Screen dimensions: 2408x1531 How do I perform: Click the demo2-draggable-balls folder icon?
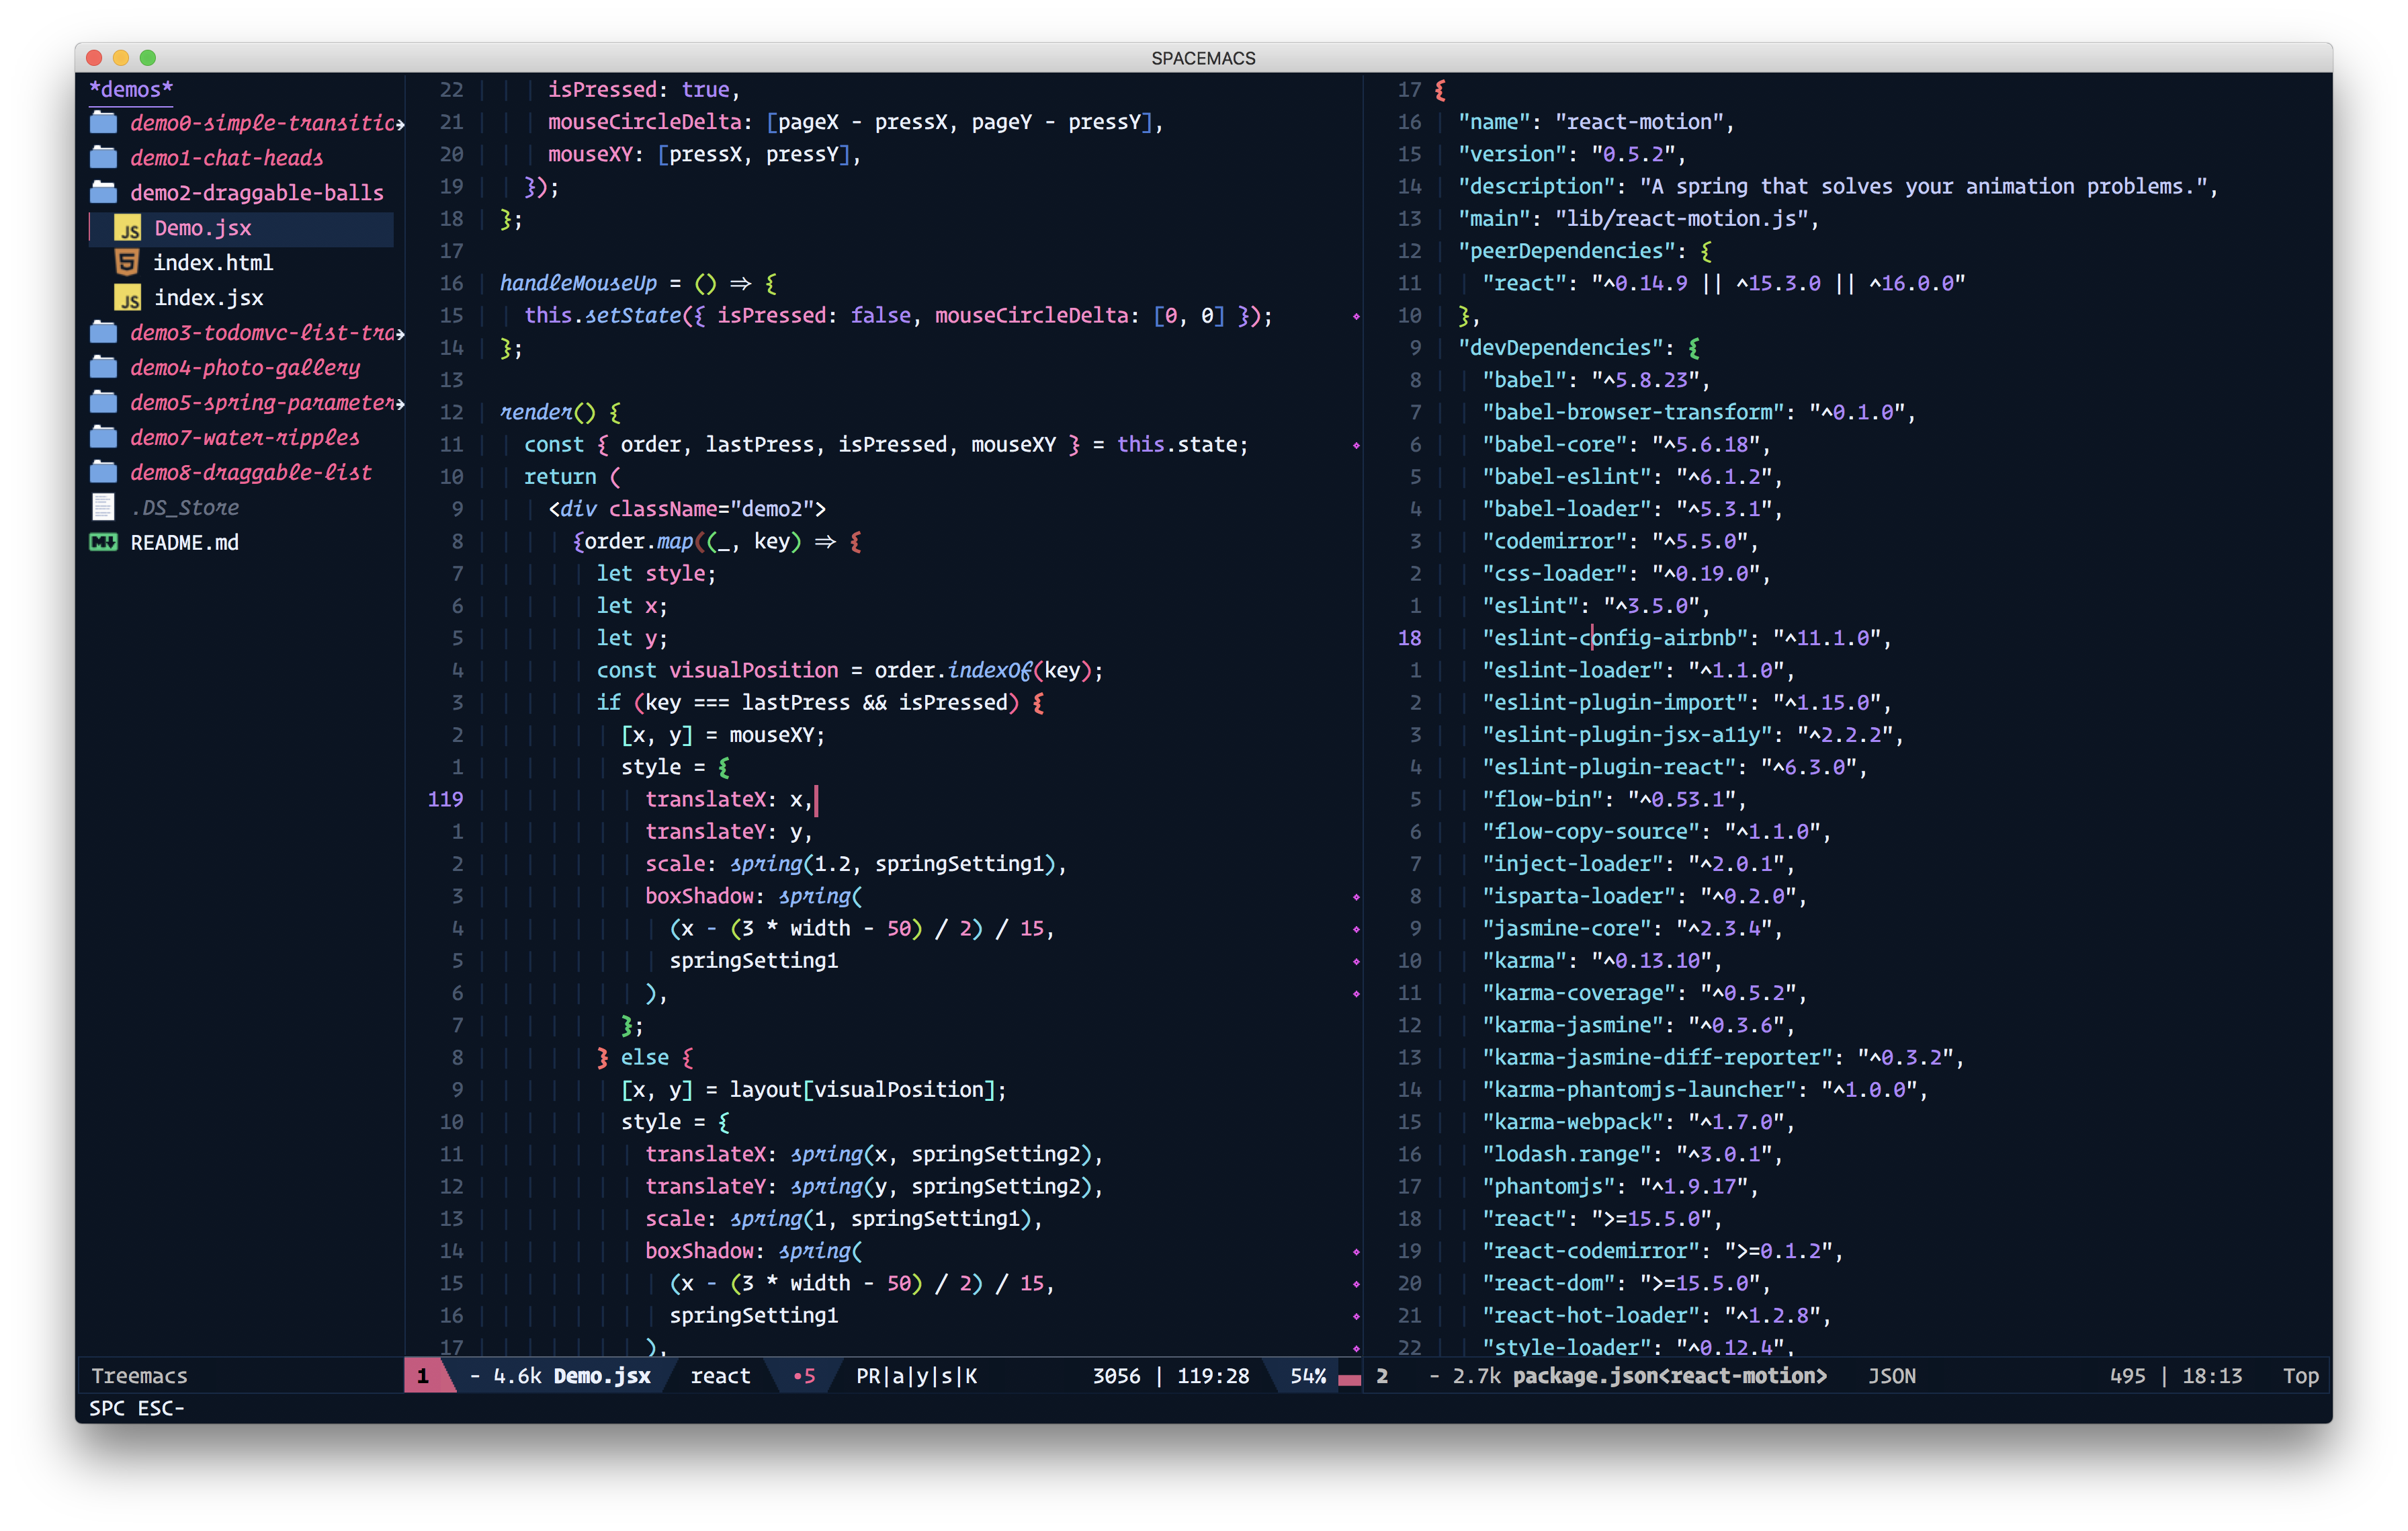coord(104,193)
